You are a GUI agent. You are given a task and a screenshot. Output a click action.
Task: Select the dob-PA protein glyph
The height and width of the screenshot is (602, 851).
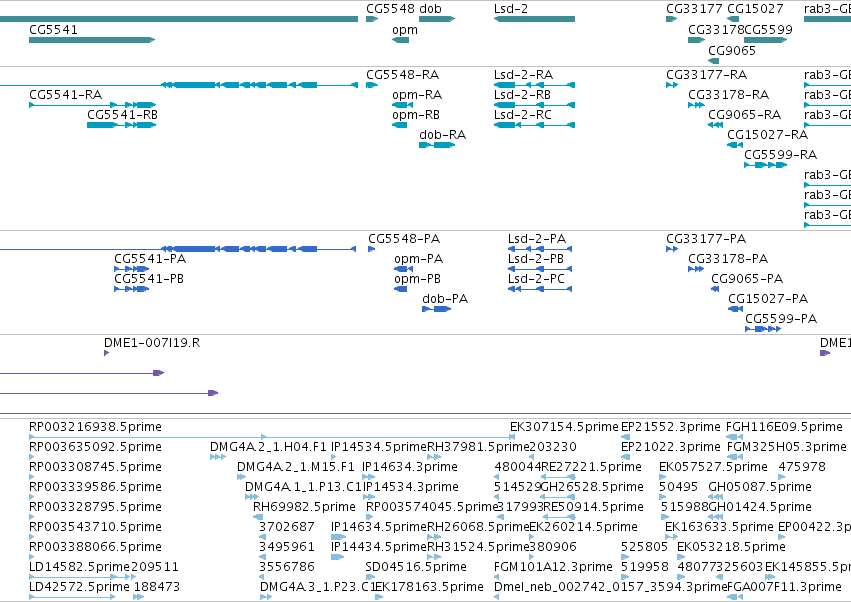click(436, 309)
